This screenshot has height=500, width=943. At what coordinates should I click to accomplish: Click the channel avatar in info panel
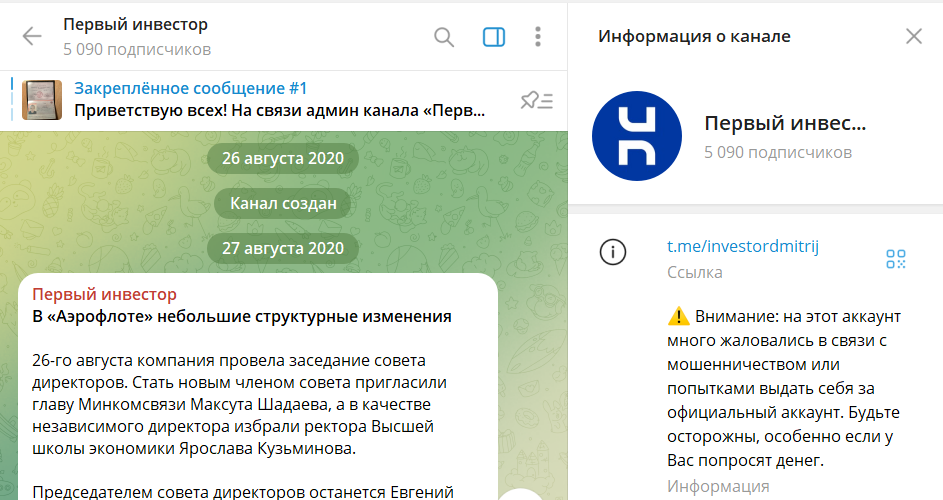click(637, 136)
